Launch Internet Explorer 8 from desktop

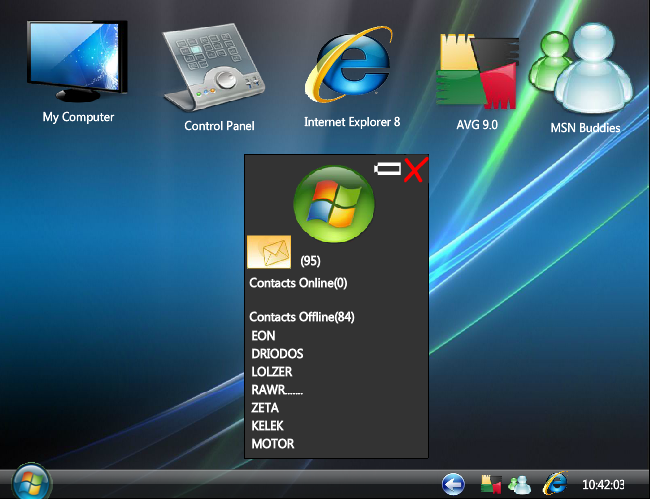coord(348,64)
